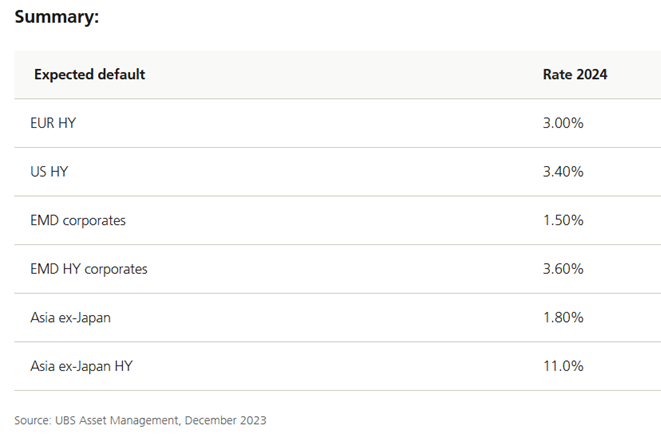The width and height of the screenshot is (661, 440).
Task: Click the 3.60% rate value
Action: click(563, 269)
